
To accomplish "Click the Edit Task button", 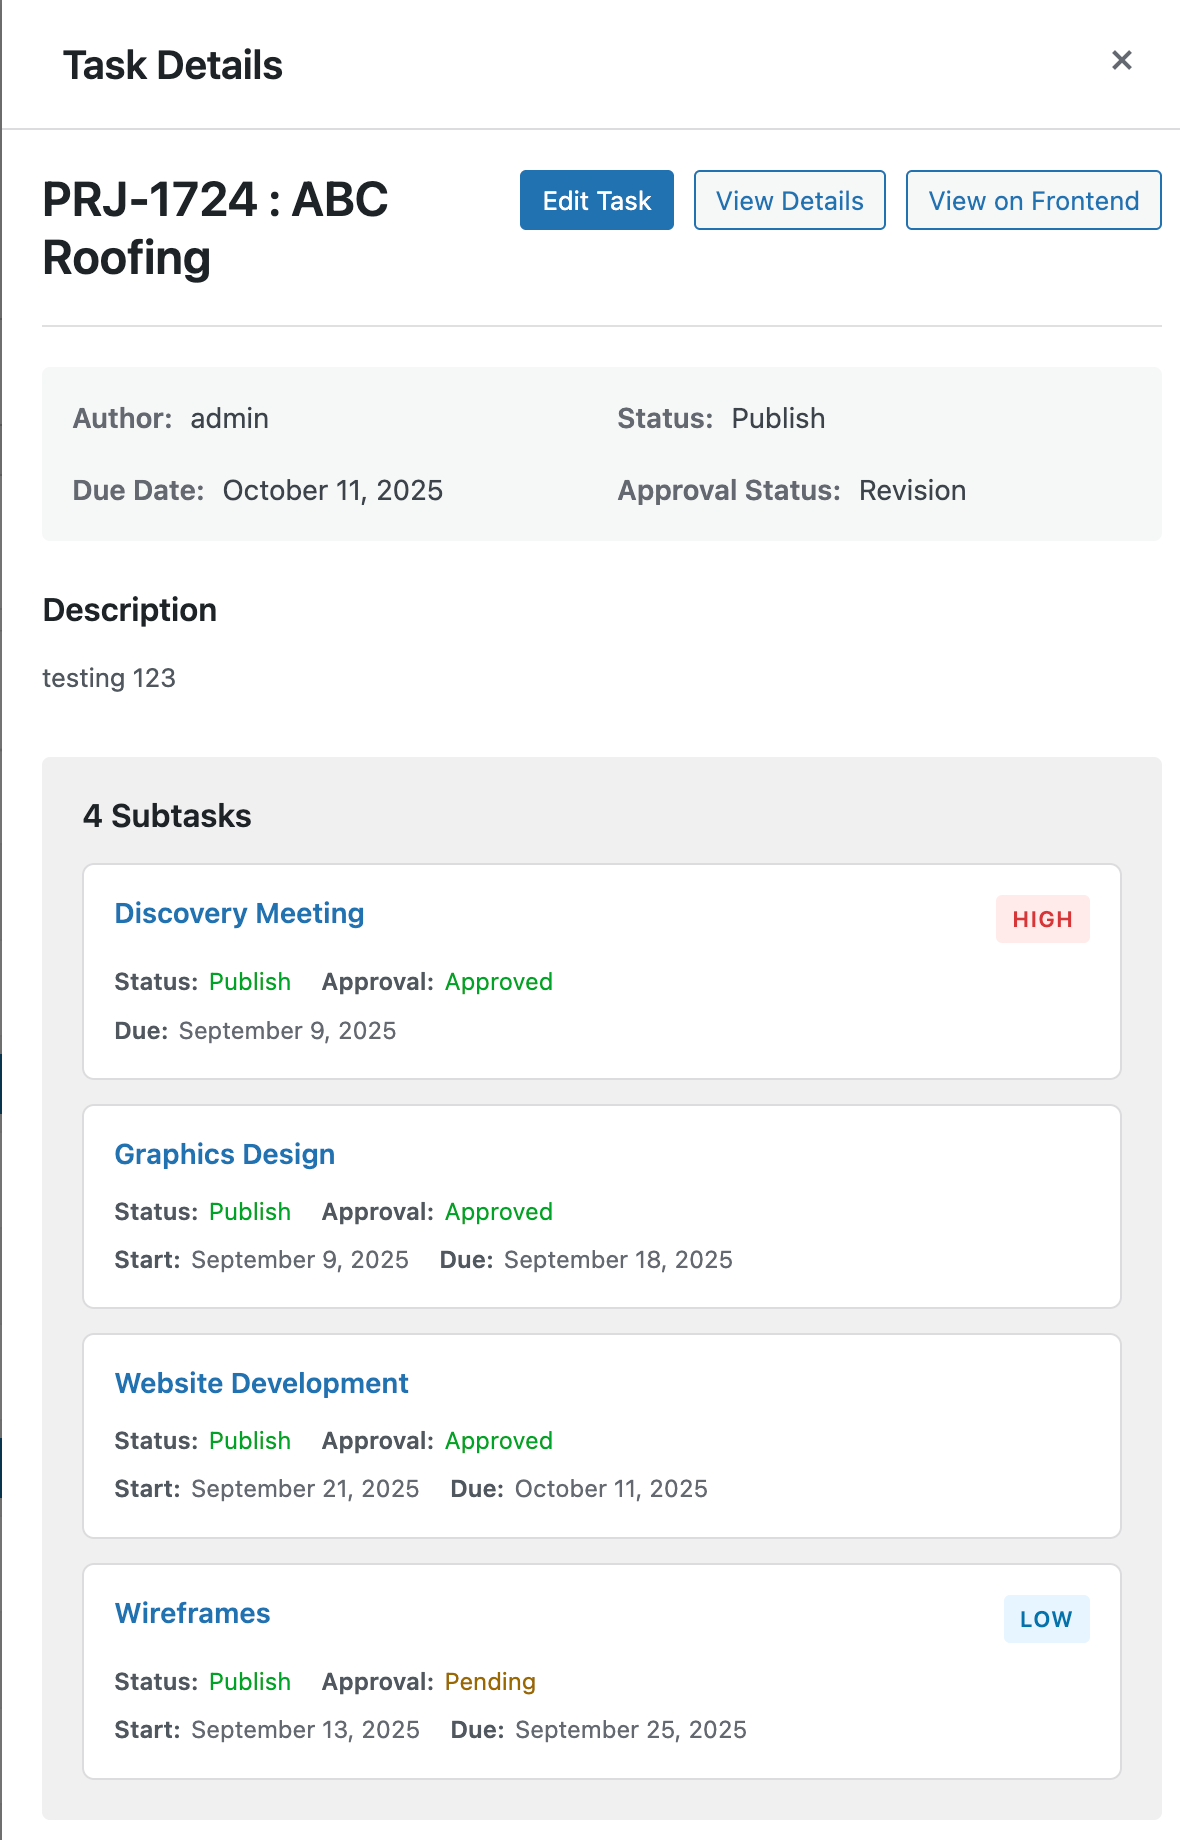I will pos(596,200).
